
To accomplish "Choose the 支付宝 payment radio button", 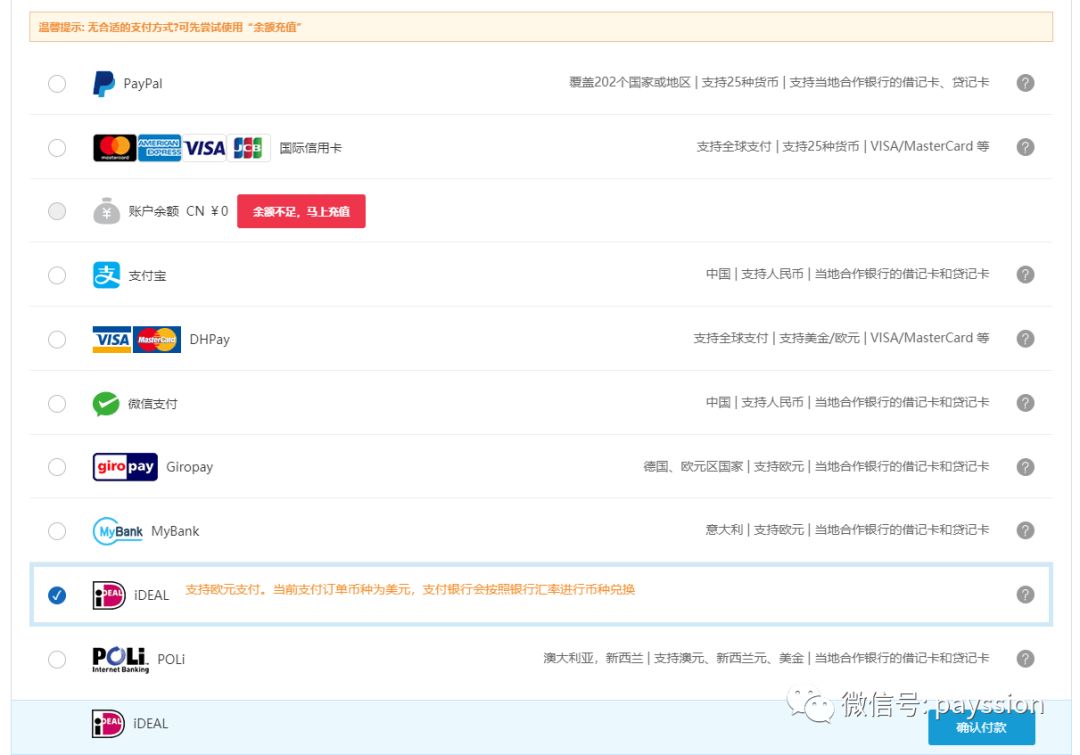I will 57,276.
